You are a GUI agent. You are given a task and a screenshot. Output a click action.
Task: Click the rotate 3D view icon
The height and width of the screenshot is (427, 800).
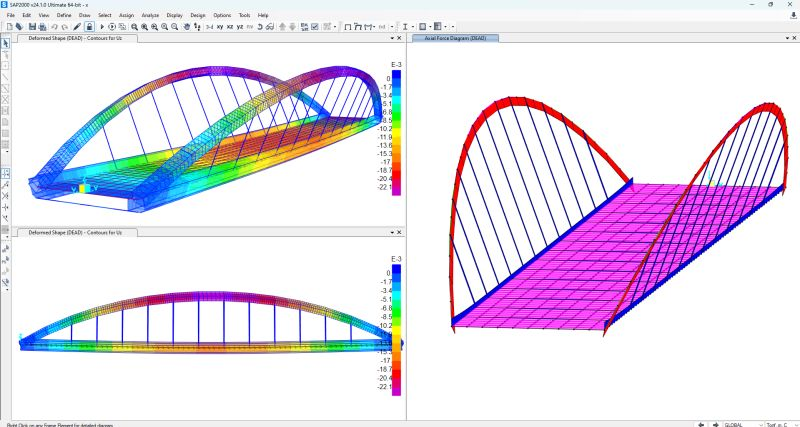tap(260, 27)
